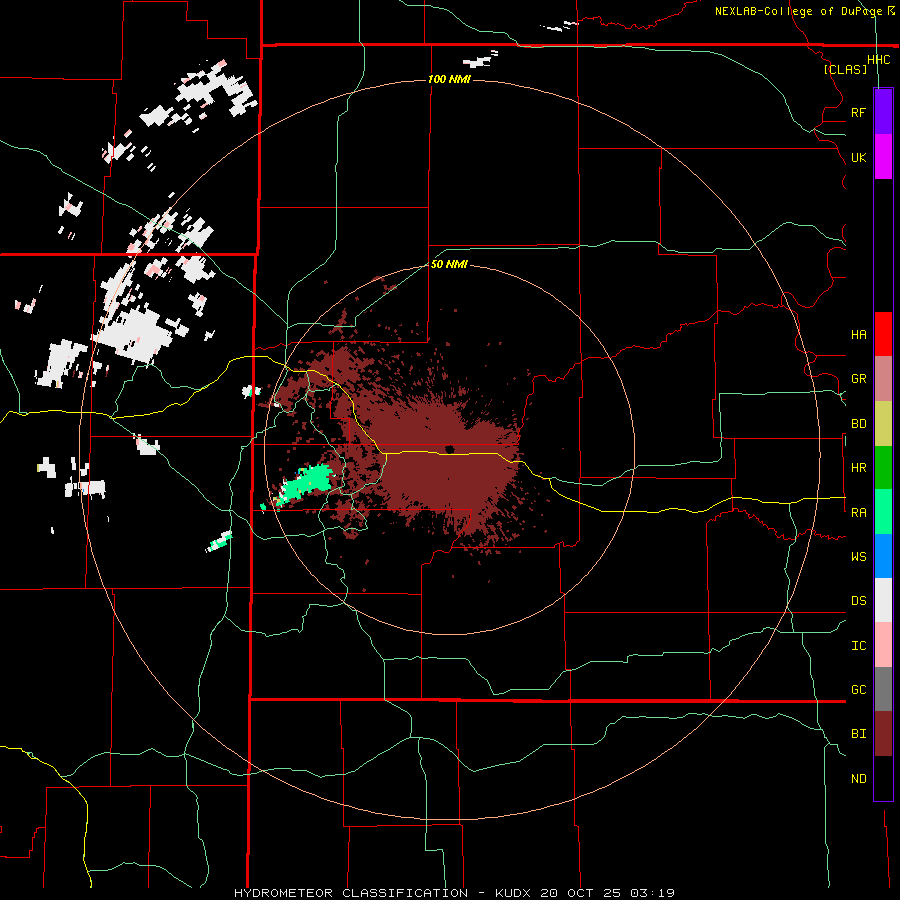Viewport: 900px width, 900px height.
Task: Pick the RA light-green legend swatch
Action: 883,512
